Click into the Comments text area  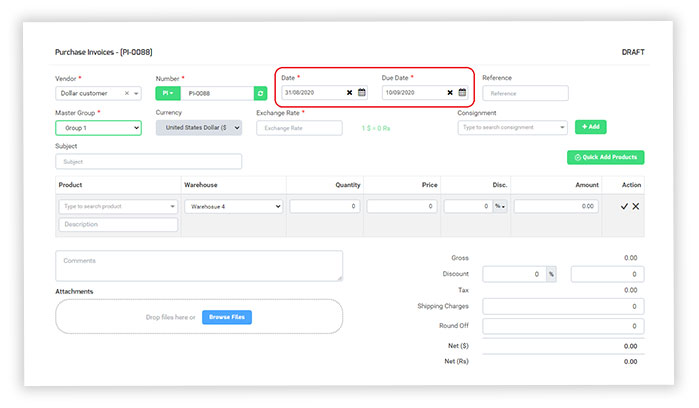[198, 265]
